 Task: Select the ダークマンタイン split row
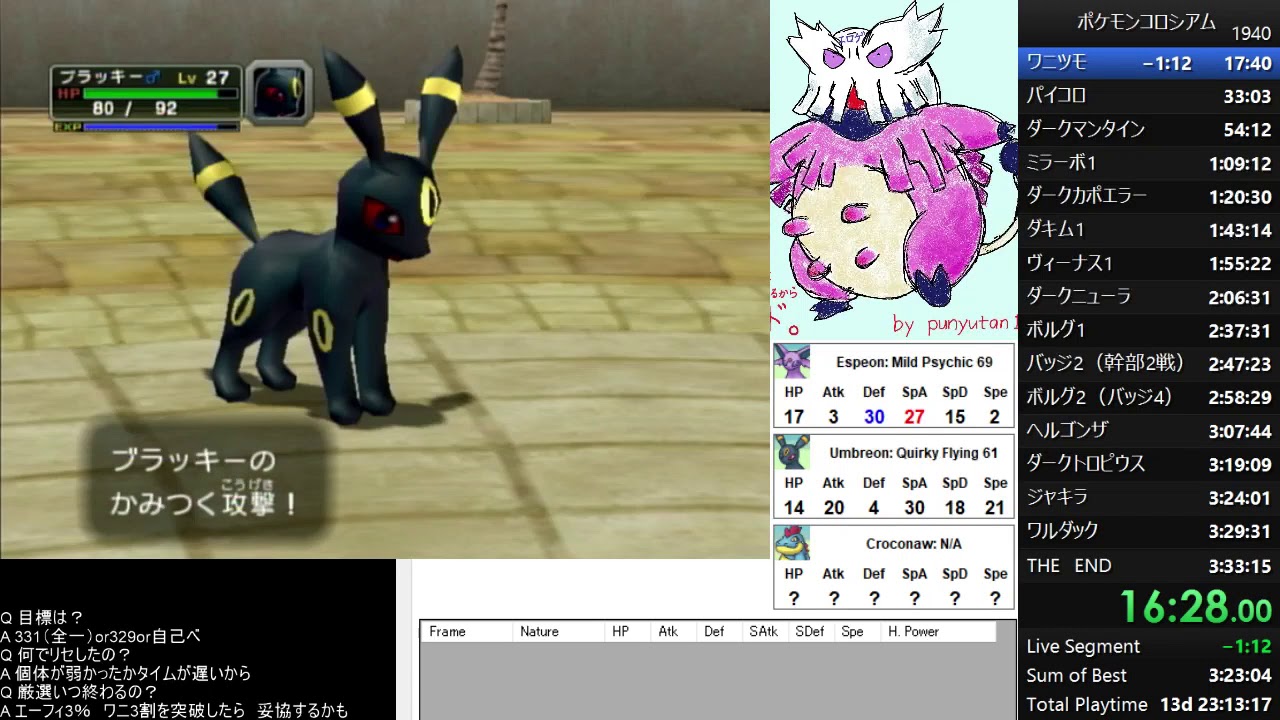(1149, 130)
